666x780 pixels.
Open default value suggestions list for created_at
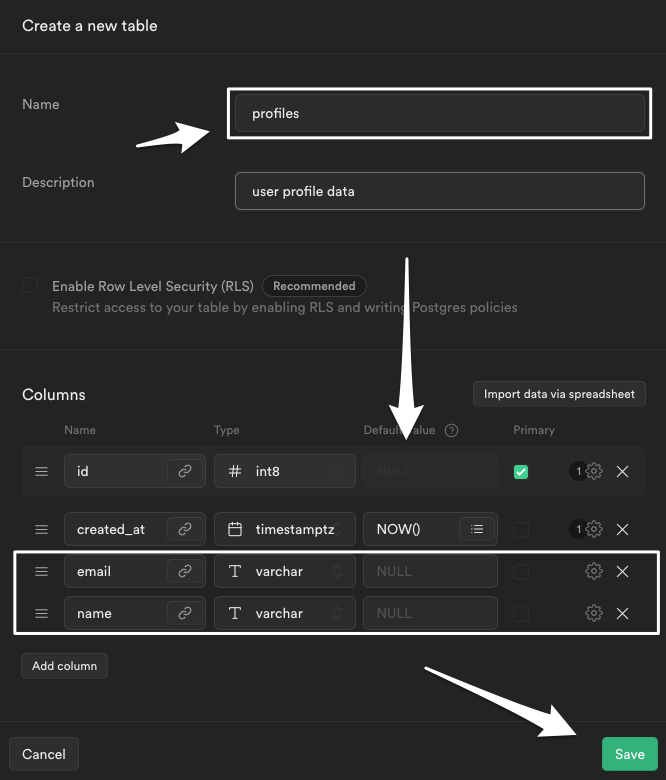[477, 529]
